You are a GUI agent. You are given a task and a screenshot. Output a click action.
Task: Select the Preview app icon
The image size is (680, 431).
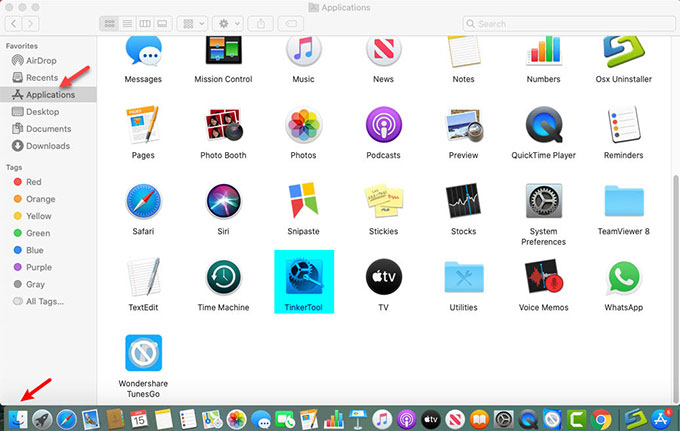pyautogui.click(x=464, y=125)
